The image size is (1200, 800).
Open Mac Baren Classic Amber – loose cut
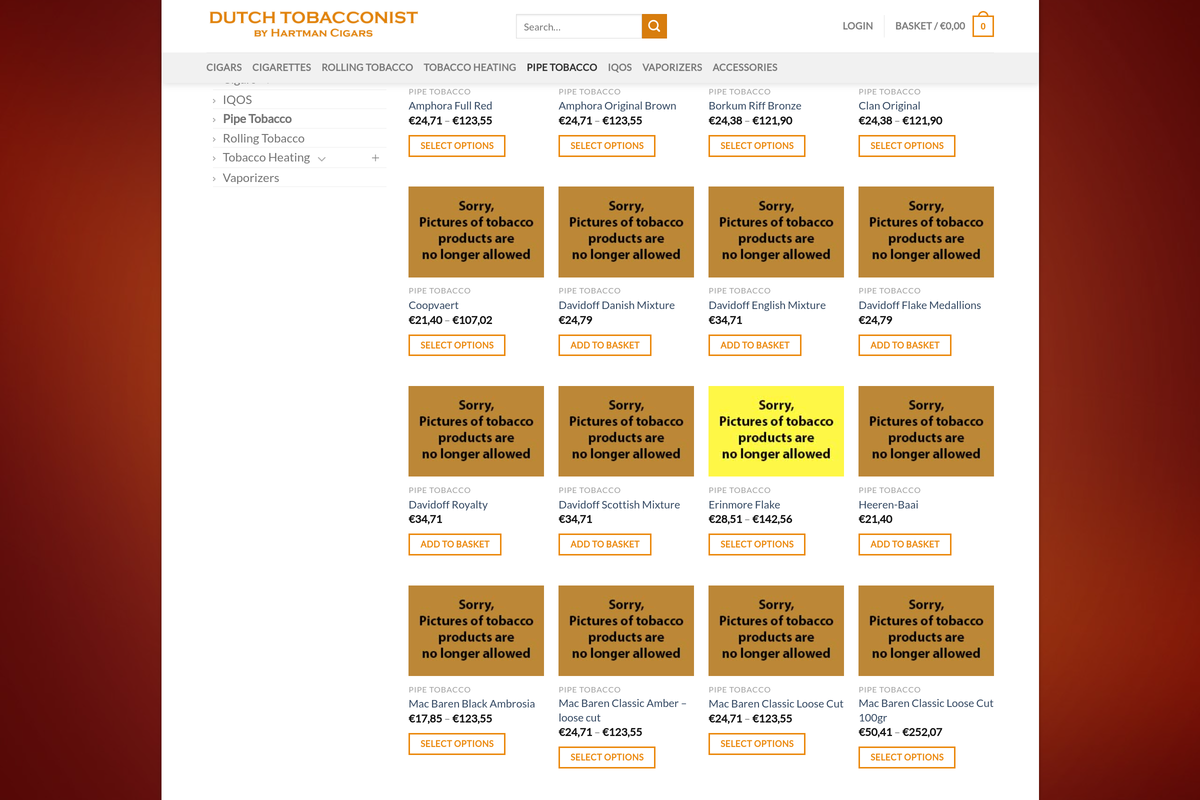coord(623,711)
